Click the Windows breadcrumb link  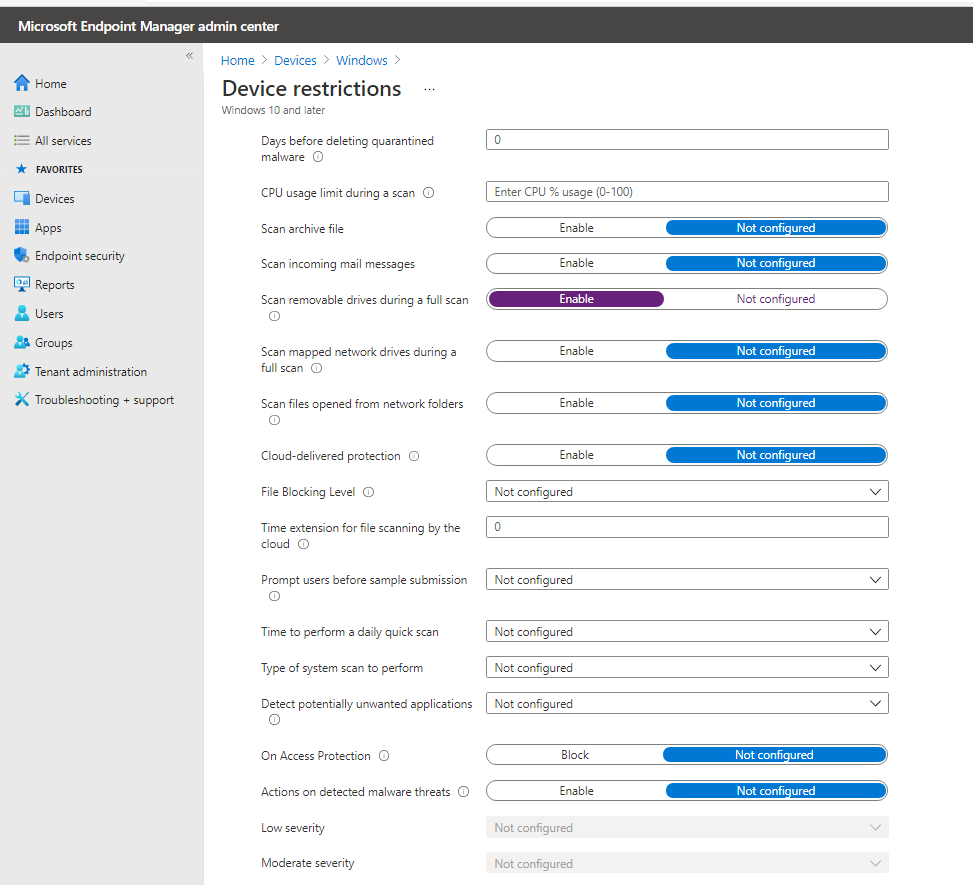coord(361,61)
